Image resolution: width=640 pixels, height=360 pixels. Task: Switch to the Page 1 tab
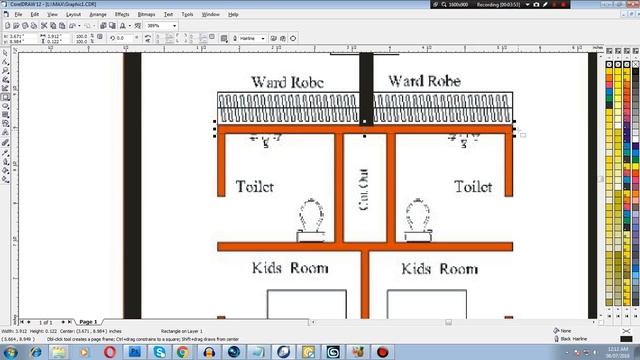point(88,322)
